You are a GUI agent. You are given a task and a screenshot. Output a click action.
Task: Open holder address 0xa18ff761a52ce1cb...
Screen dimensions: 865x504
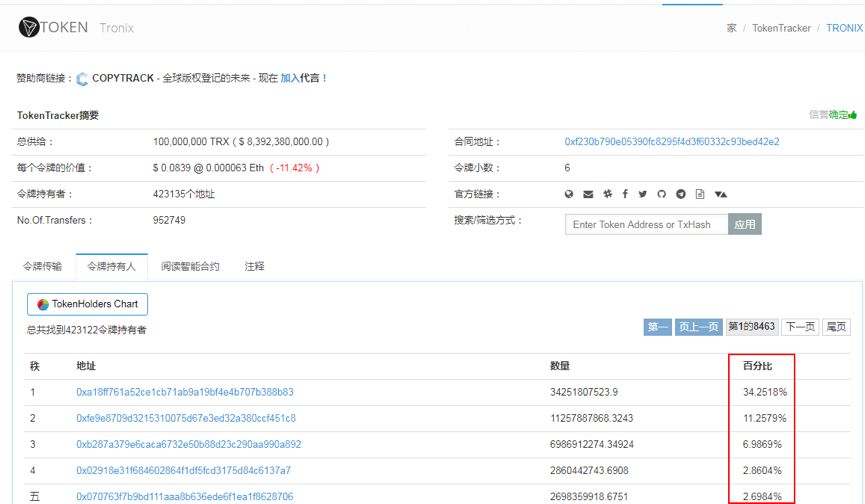[x=185, y=392]
